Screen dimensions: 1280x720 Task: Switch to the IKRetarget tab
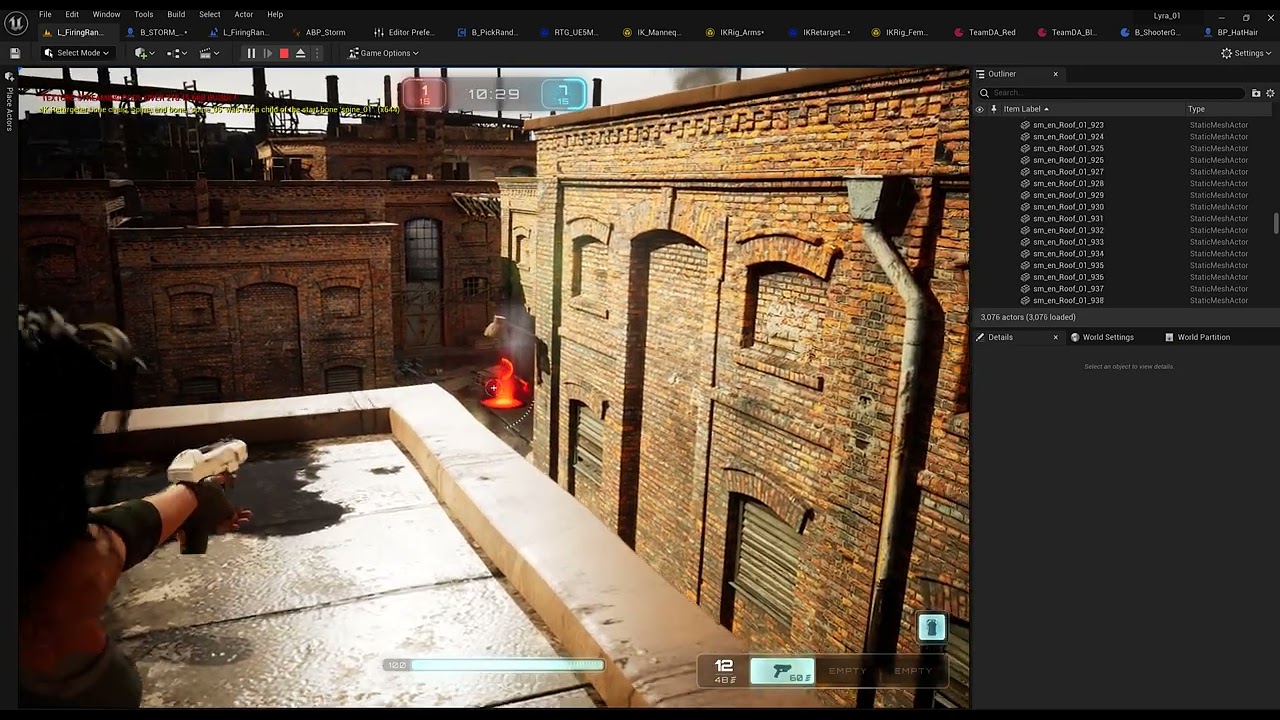(819, 32)
